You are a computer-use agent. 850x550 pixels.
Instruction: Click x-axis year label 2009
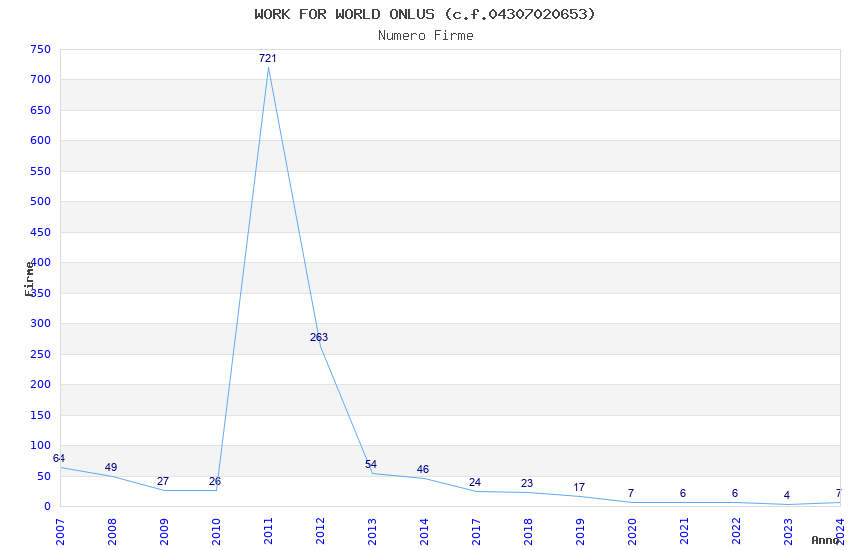pyautogui.click(x=164, y=532)
